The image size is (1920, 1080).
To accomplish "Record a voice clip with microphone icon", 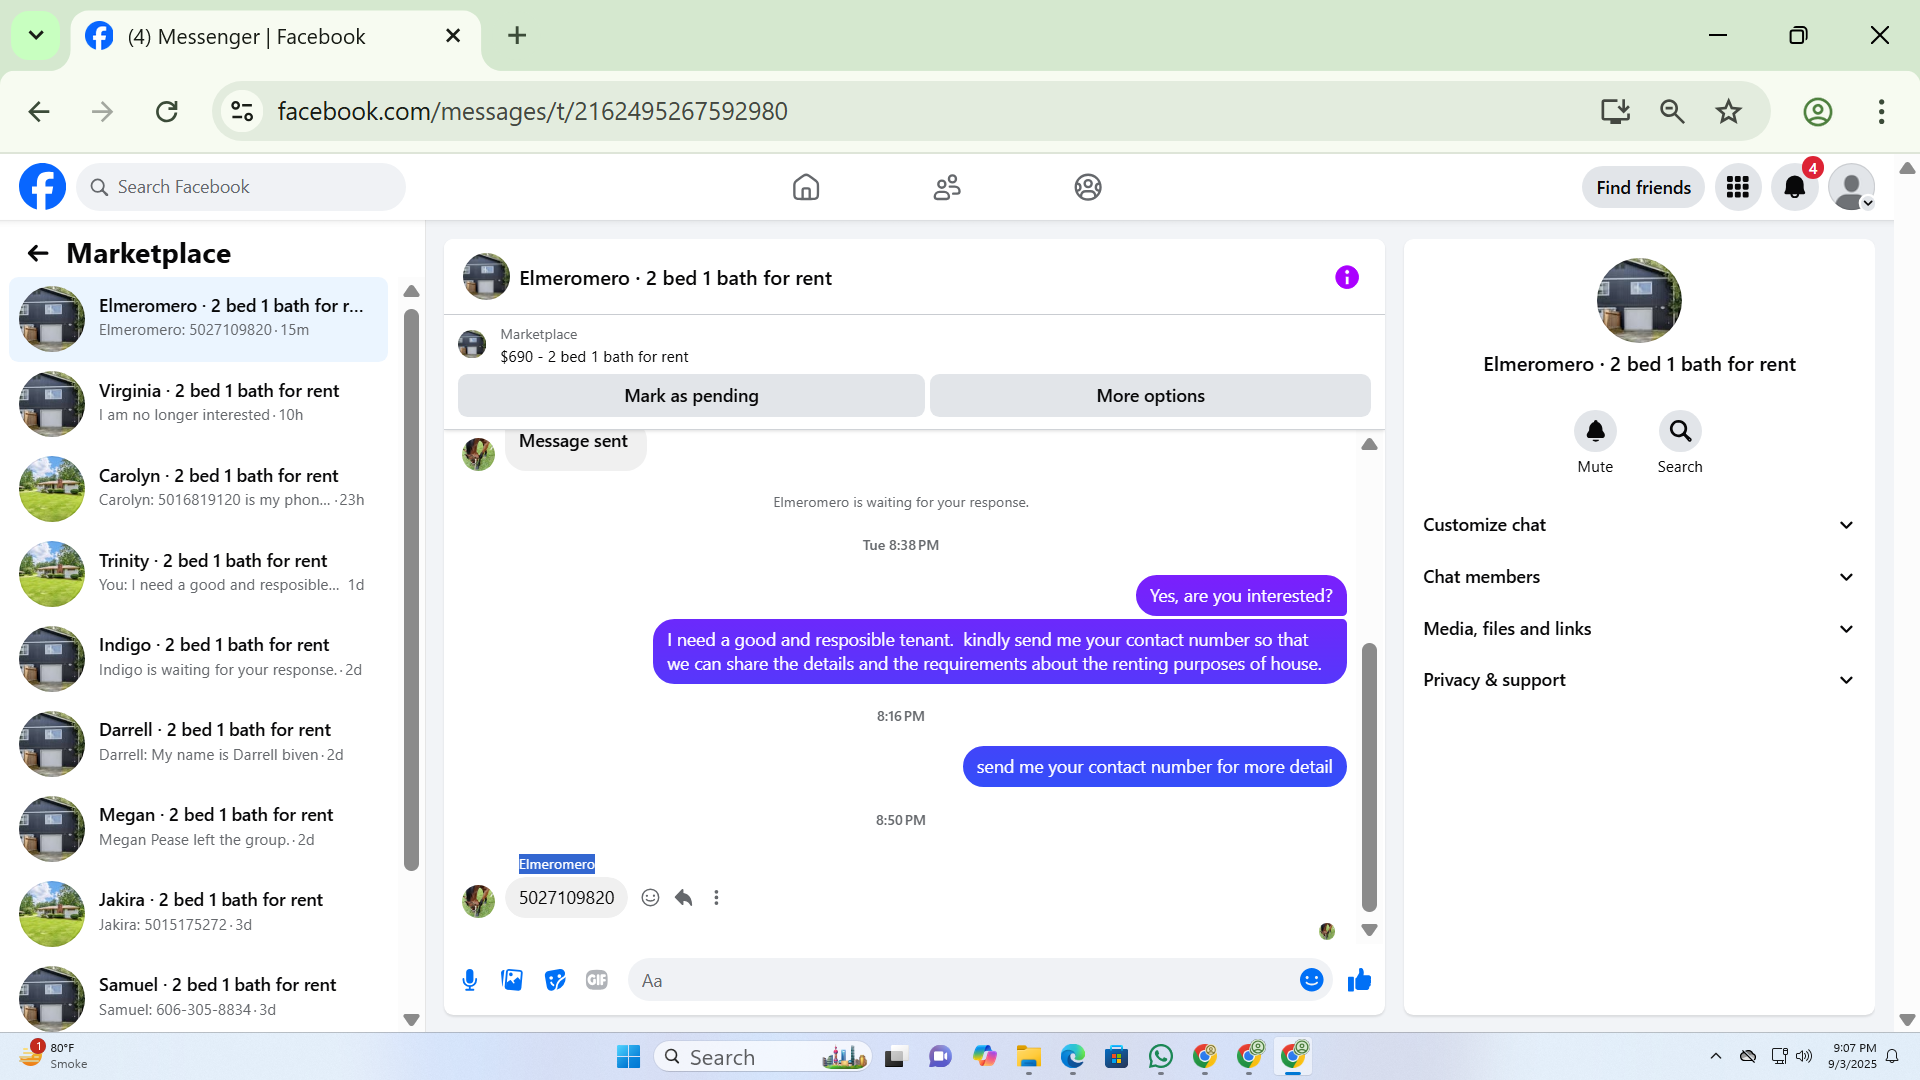I will pos(470,980).
